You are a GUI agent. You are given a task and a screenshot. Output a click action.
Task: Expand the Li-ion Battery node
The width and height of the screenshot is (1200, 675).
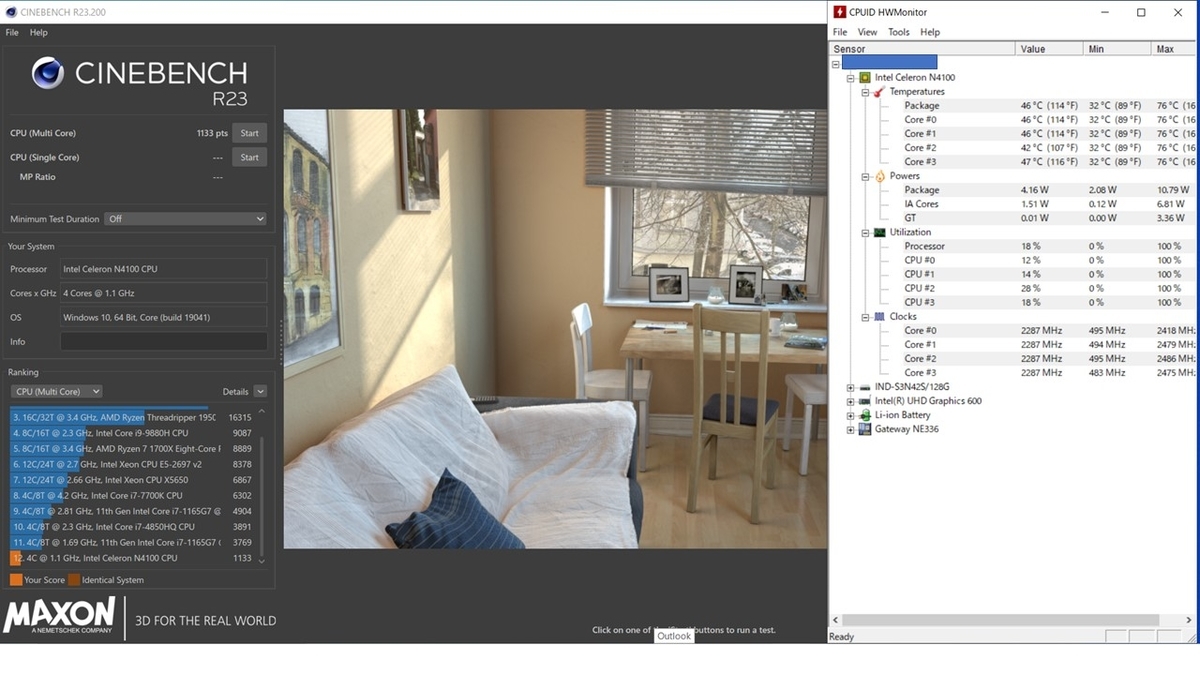click(x=851, y=415)
